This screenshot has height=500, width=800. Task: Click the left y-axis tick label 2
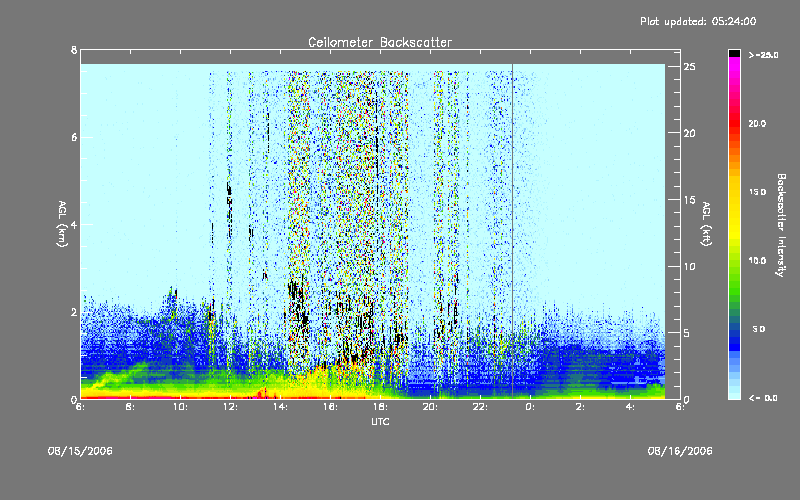[74, 312]
